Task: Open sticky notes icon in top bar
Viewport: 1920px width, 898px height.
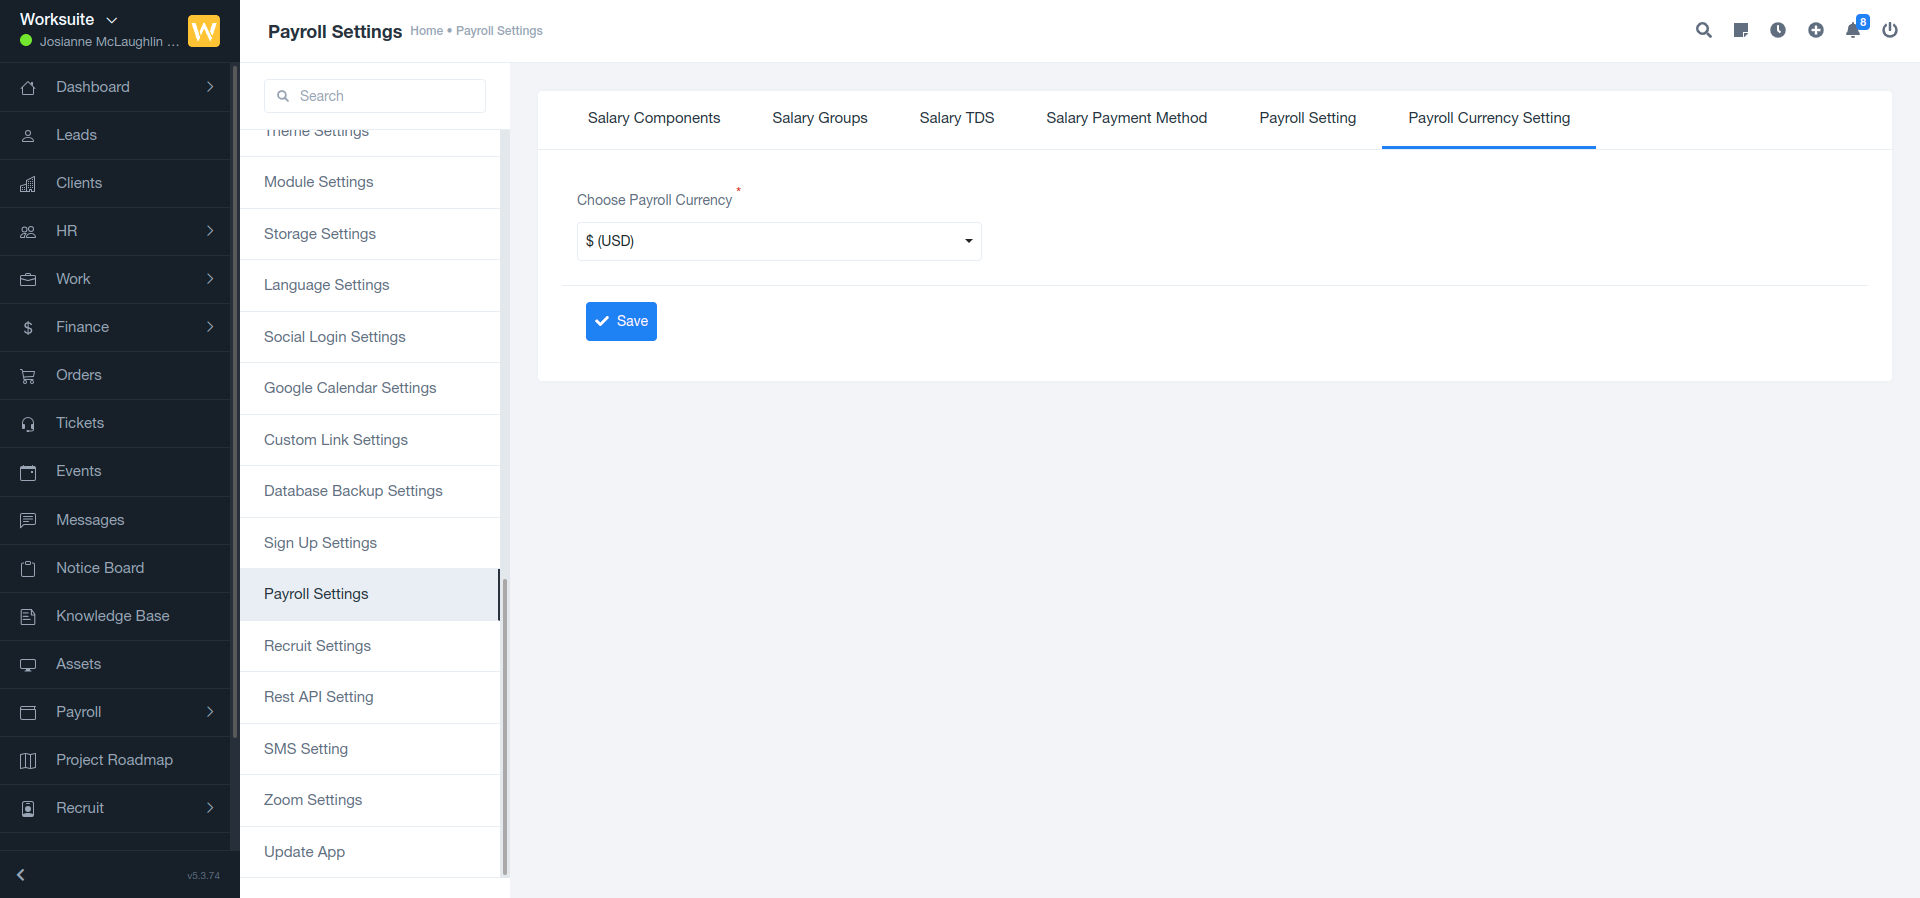Action: [x=1741, y=30]
